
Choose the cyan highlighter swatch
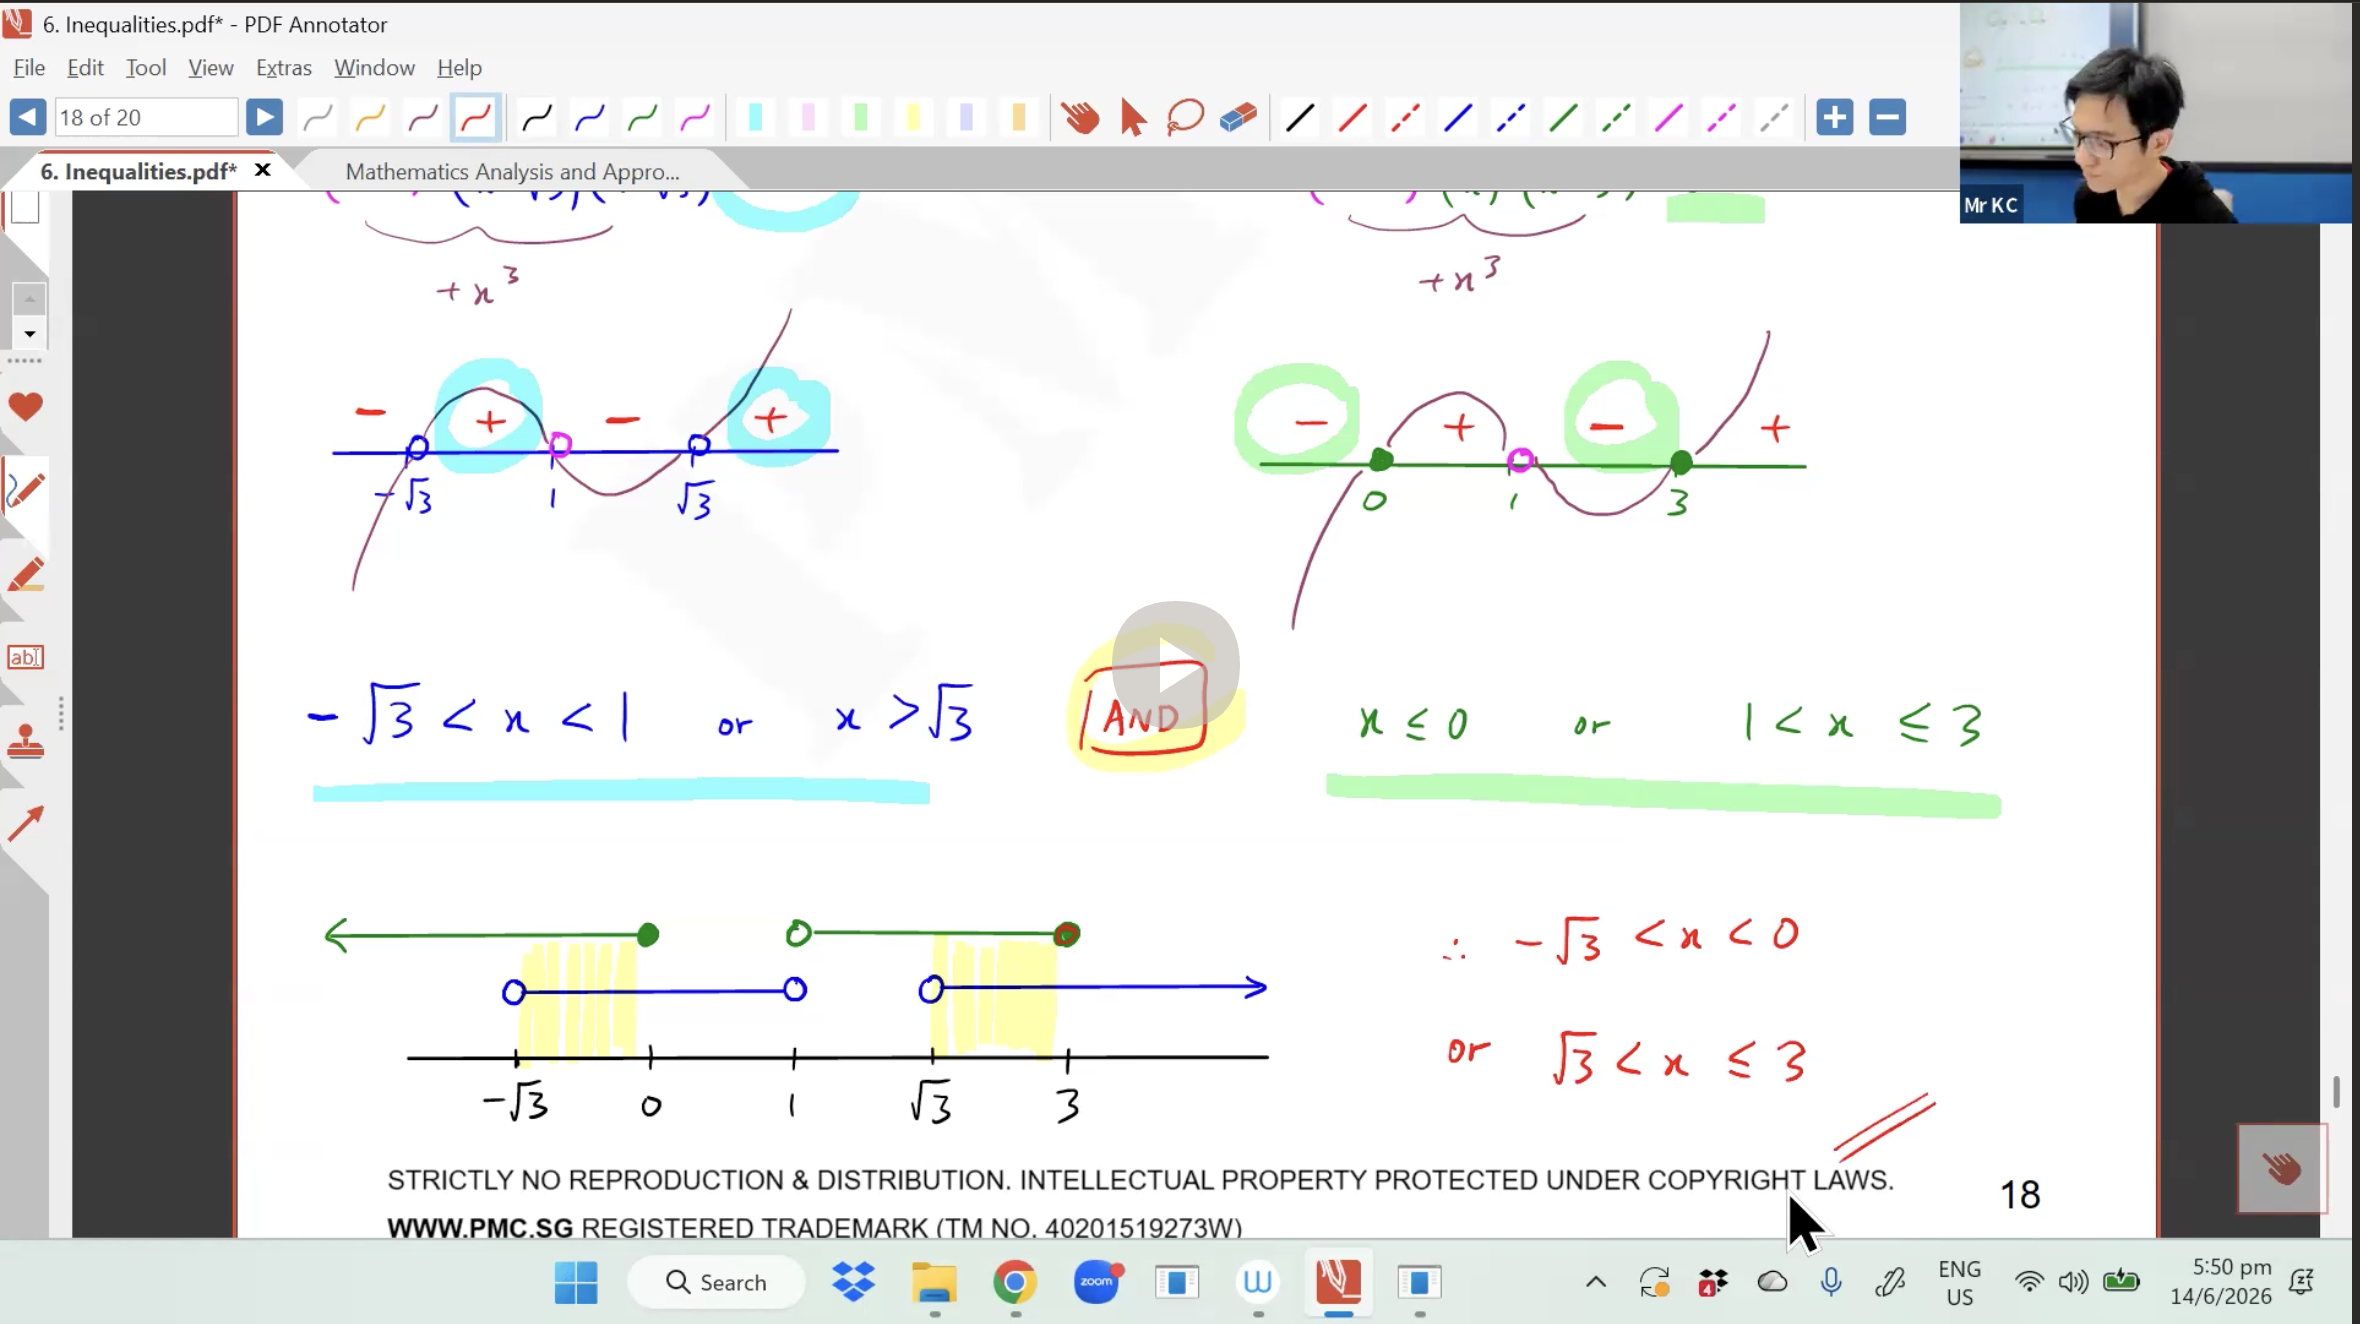pyautogui.click(x=756, y=118)
